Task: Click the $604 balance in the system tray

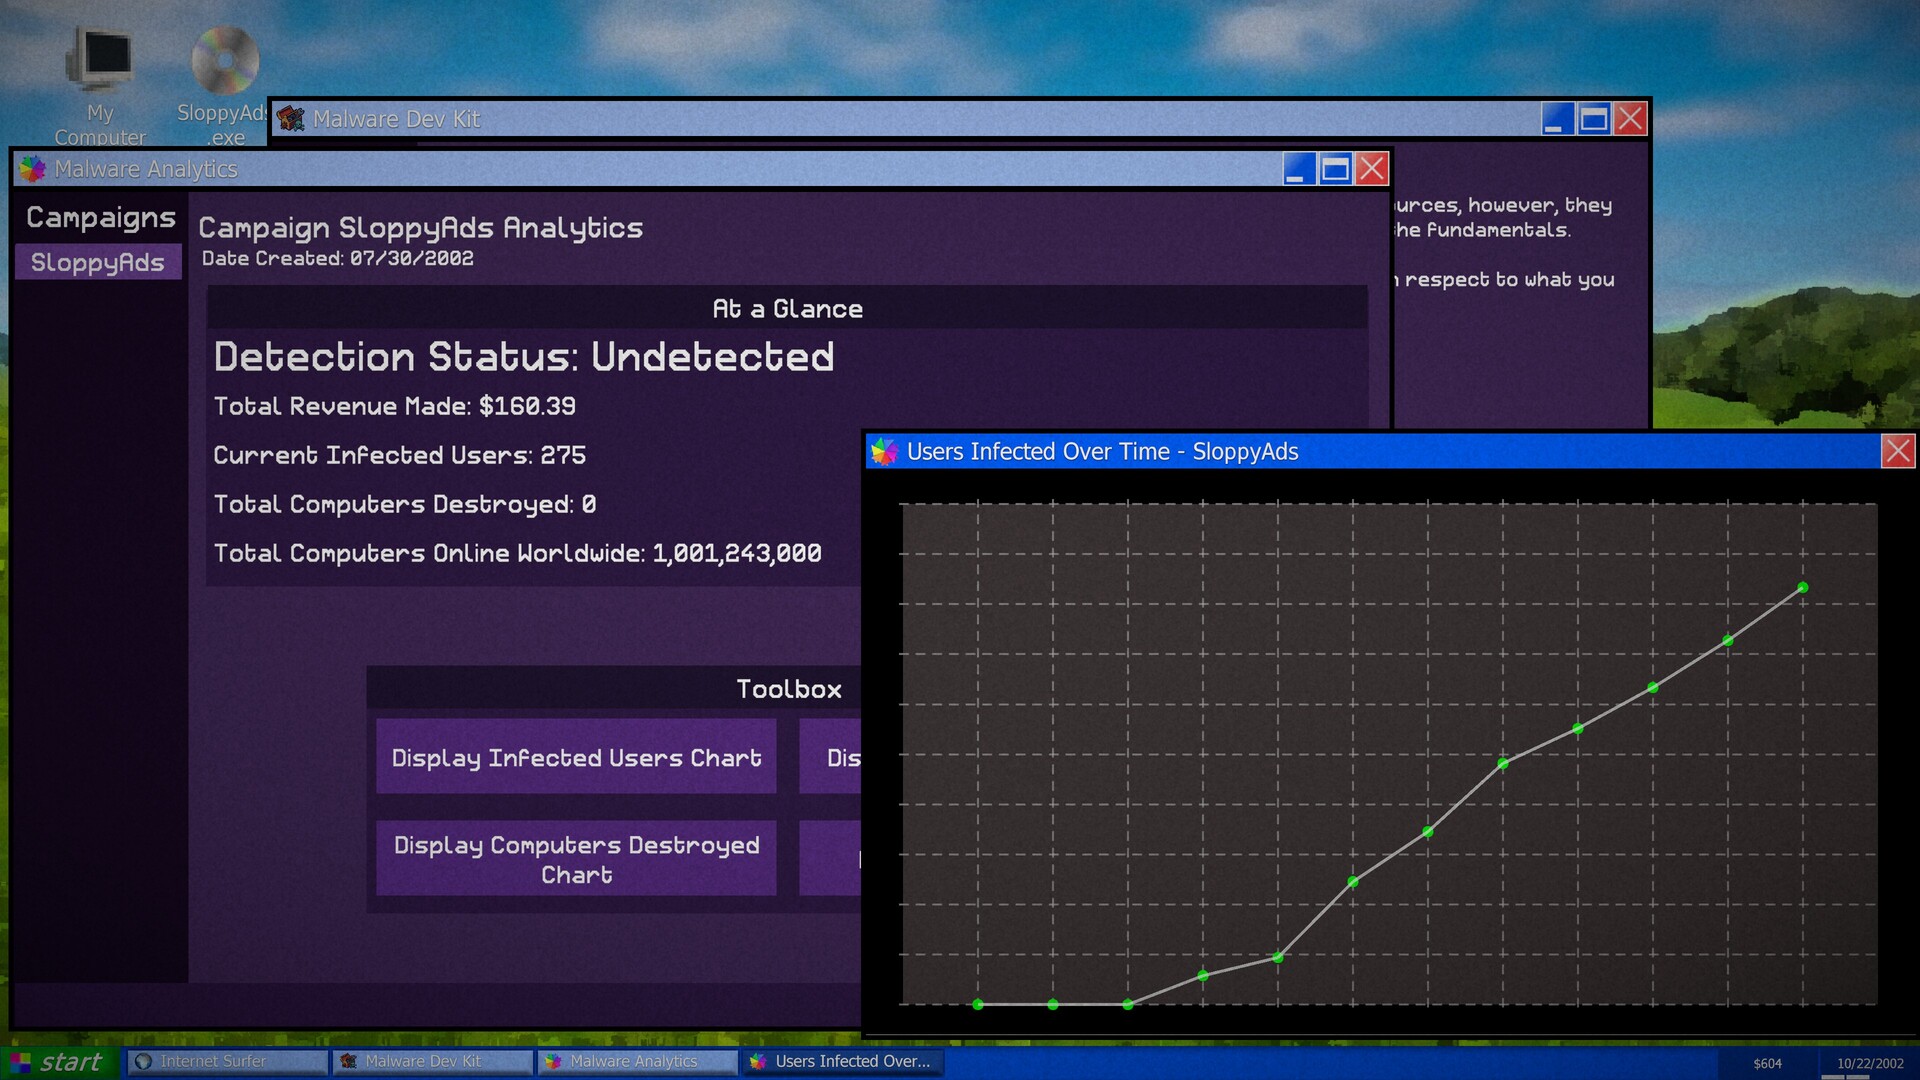Action: 1766,1061
